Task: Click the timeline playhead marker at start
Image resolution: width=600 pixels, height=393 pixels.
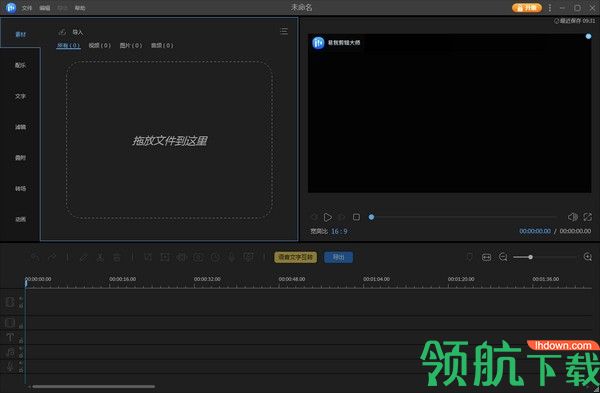Action: [x=26, y=283]
